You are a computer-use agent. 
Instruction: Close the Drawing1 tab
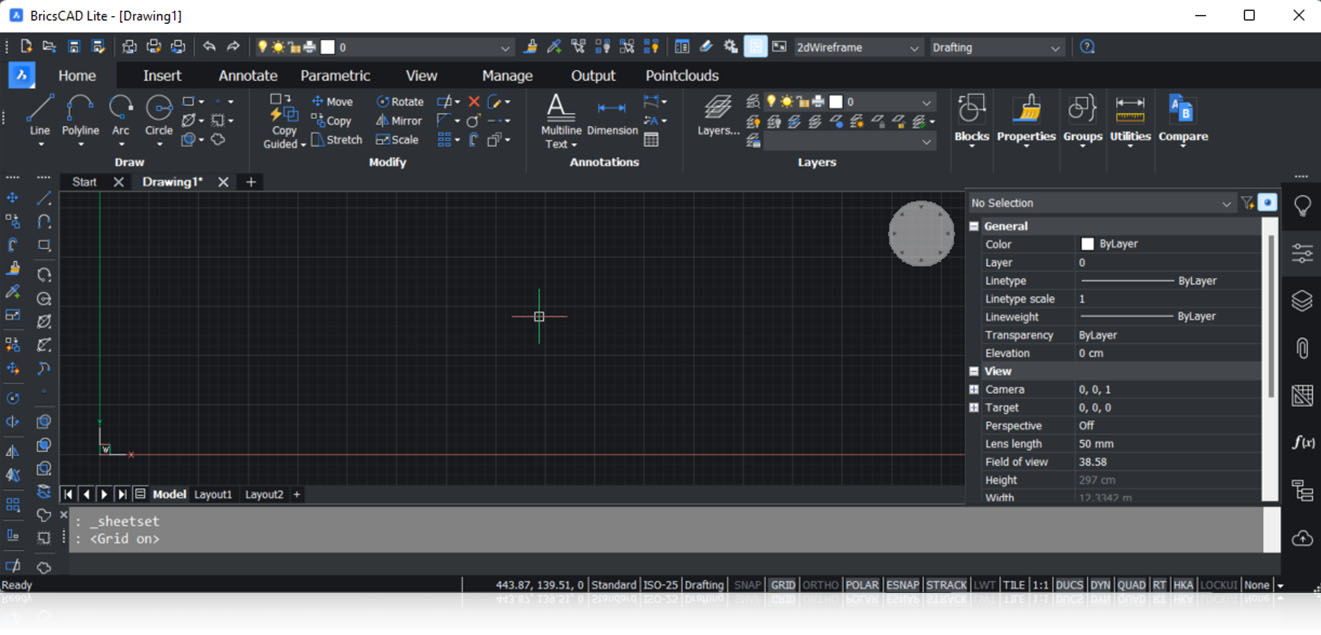click(223, 182)
